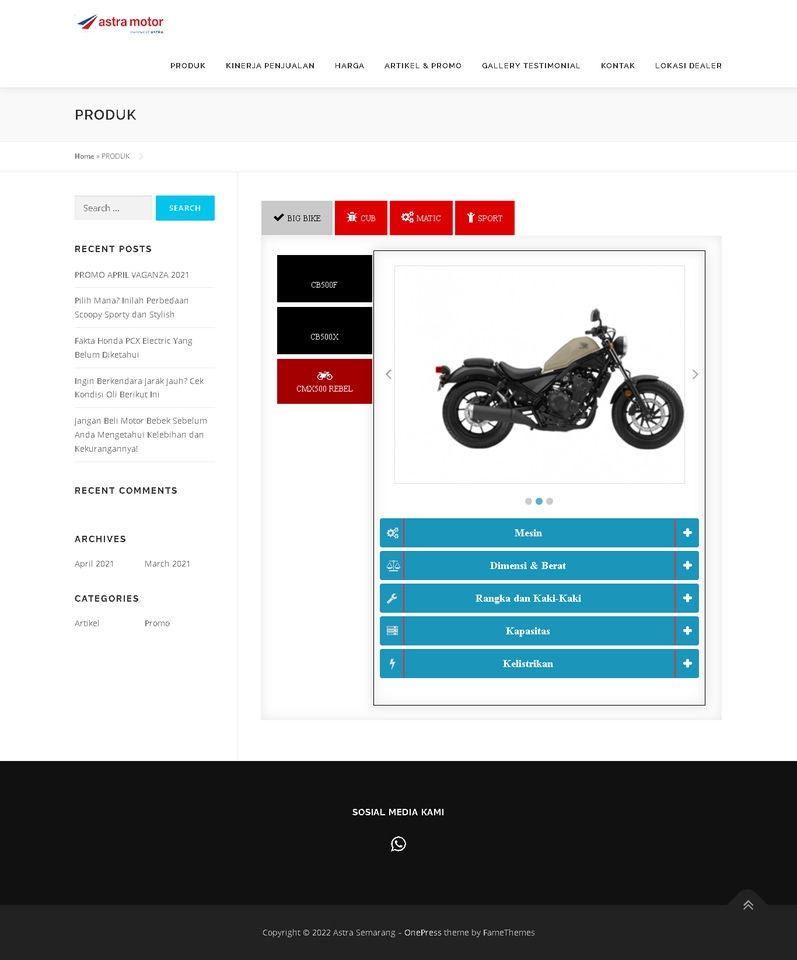This screenshot has height=960, width=797.
Task: Open GALLERY TESTIMONIAL menu item
Action: coord(531,66)
